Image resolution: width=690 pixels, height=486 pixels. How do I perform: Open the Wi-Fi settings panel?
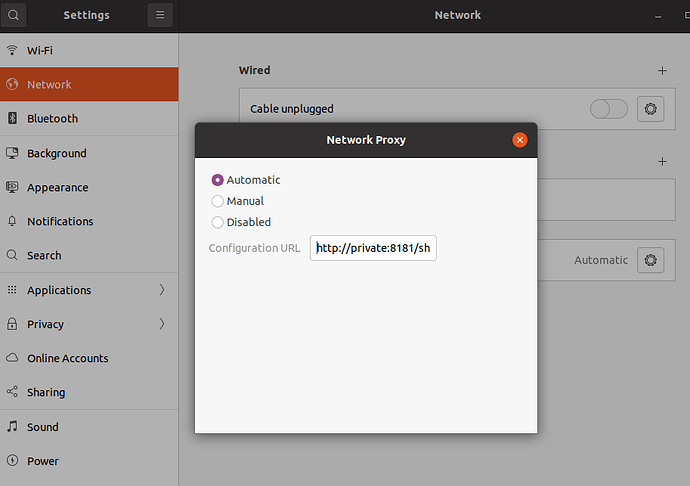point(89,50)
